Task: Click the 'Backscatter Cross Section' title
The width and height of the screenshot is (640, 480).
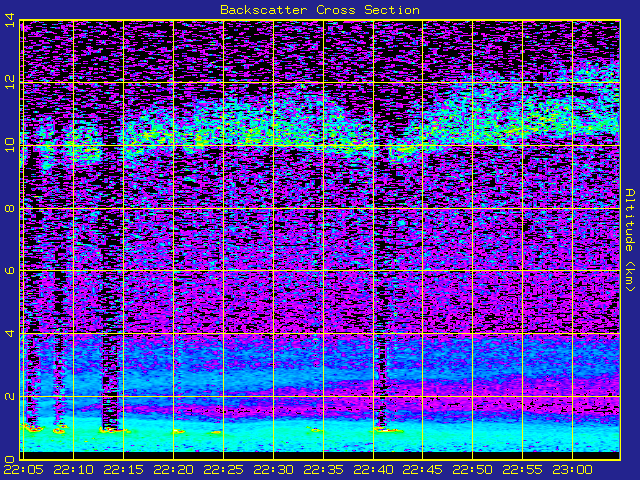Action: 320,10
